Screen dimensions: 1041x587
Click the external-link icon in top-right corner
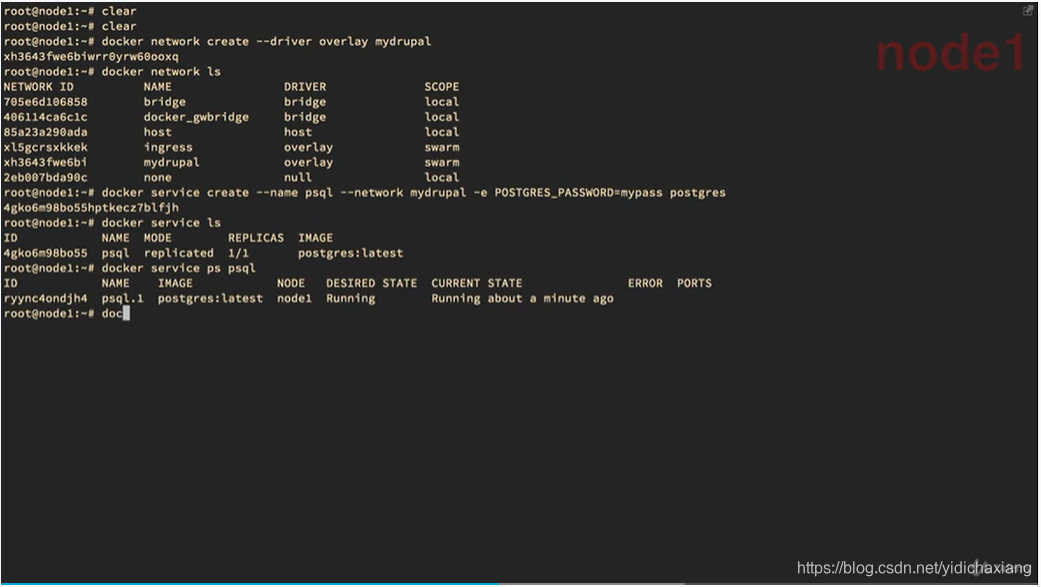click(x=1028, y=10)
